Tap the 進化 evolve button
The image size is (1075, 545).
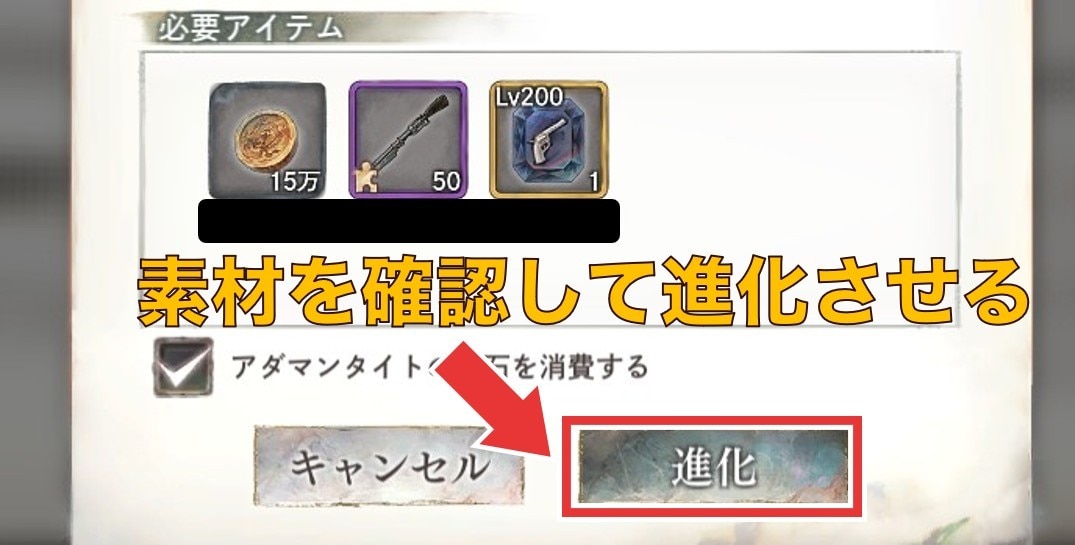(713, 467)
